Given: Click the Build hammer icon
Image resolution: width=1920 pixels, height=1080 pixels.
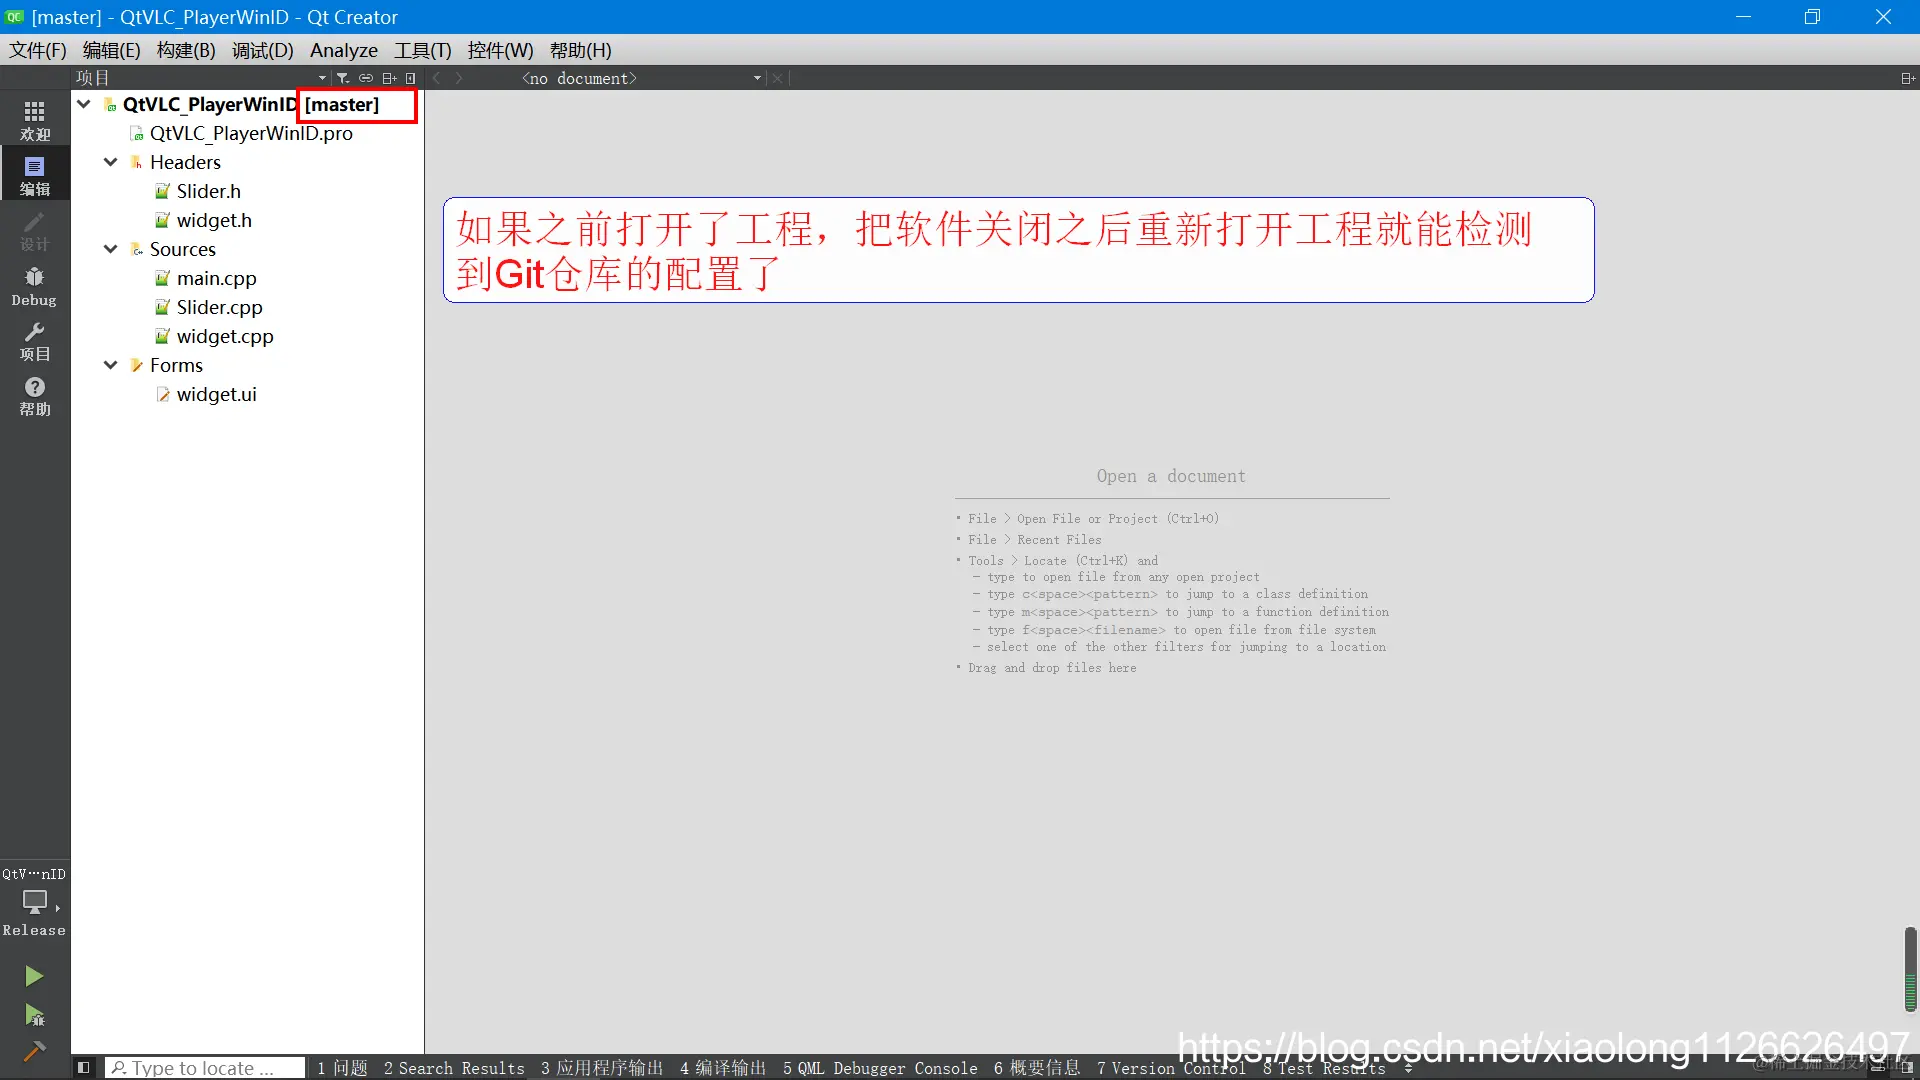Looking at the screenshot, I should click(x=34, y=1052).
